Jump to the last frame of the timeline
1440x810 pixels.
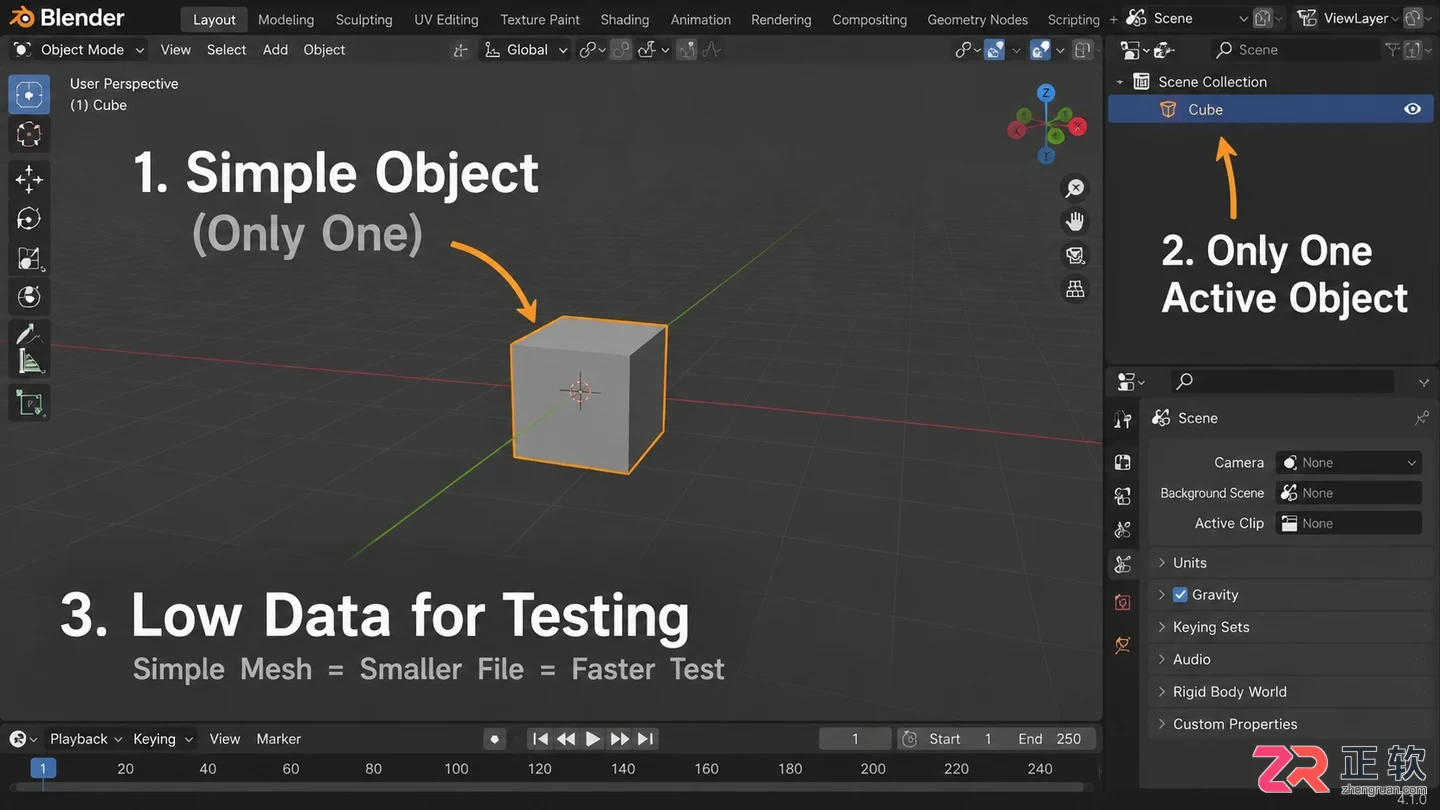[646, 739]
